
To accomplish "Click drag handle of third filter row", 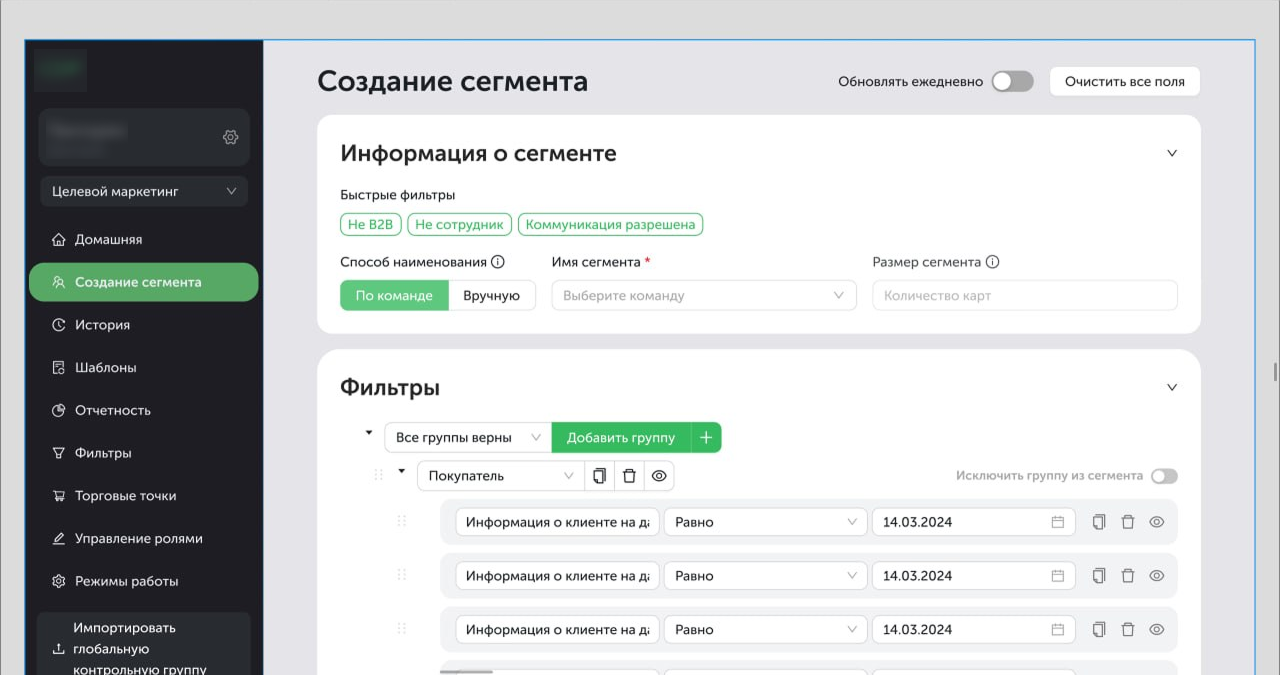I will tap(402, 629).
